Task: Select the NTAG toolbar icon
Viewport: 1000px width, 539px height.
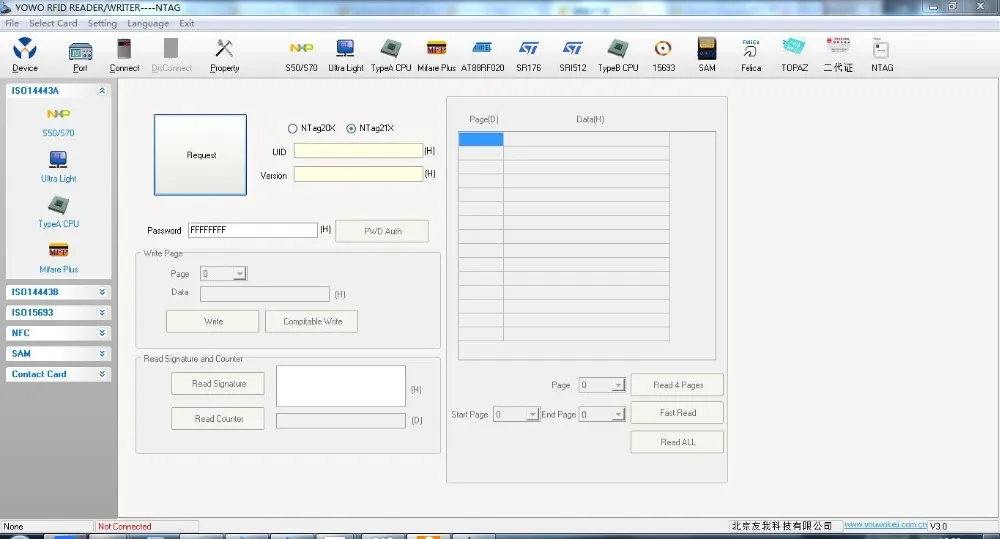Action: click(882, 54)
